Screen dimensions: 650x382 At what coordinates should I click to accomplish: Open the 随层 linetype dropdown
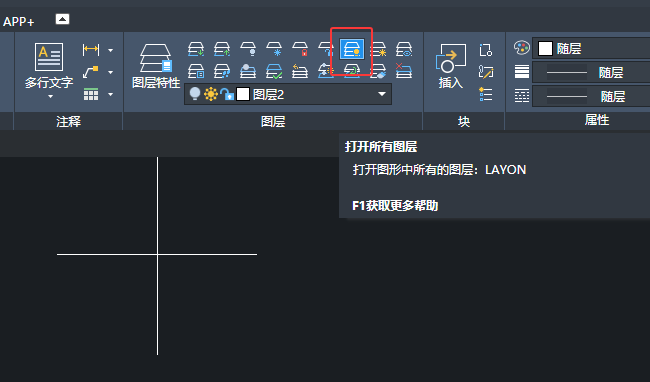591,96
